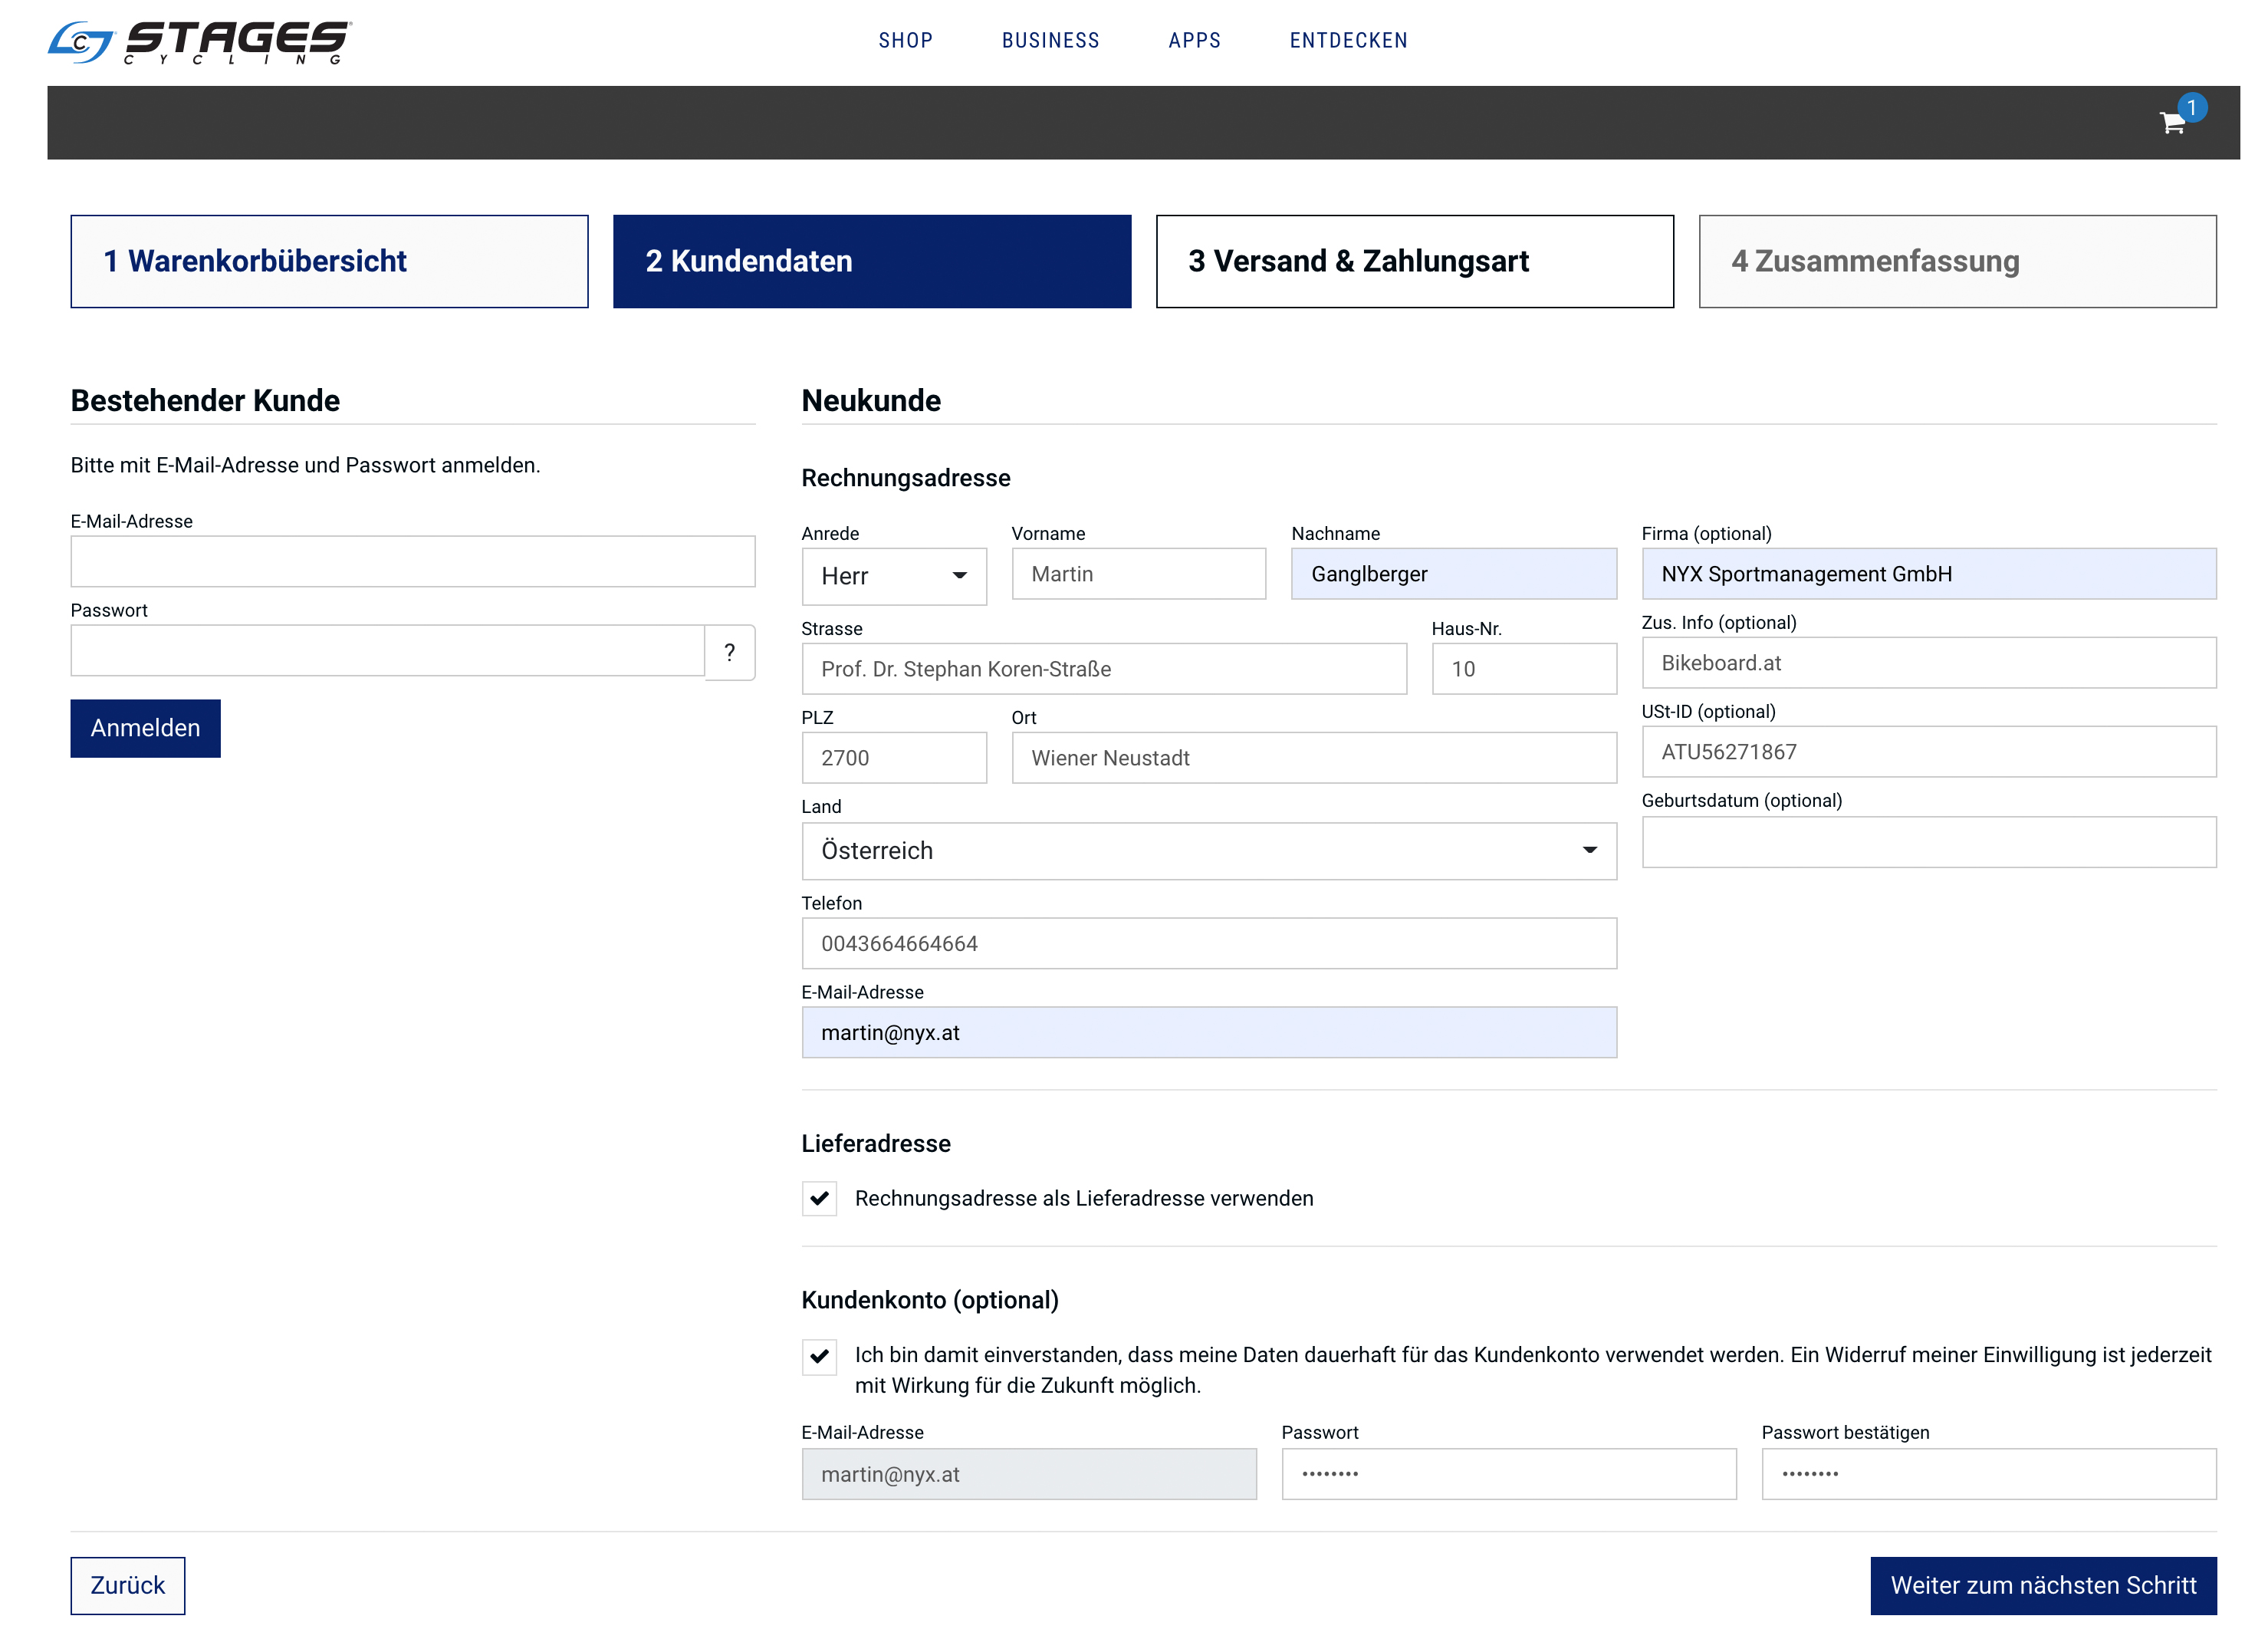2268x1652 pixels.
Task: Click the Nachname field containing Ganglberger
Action: click(1453, 574)
